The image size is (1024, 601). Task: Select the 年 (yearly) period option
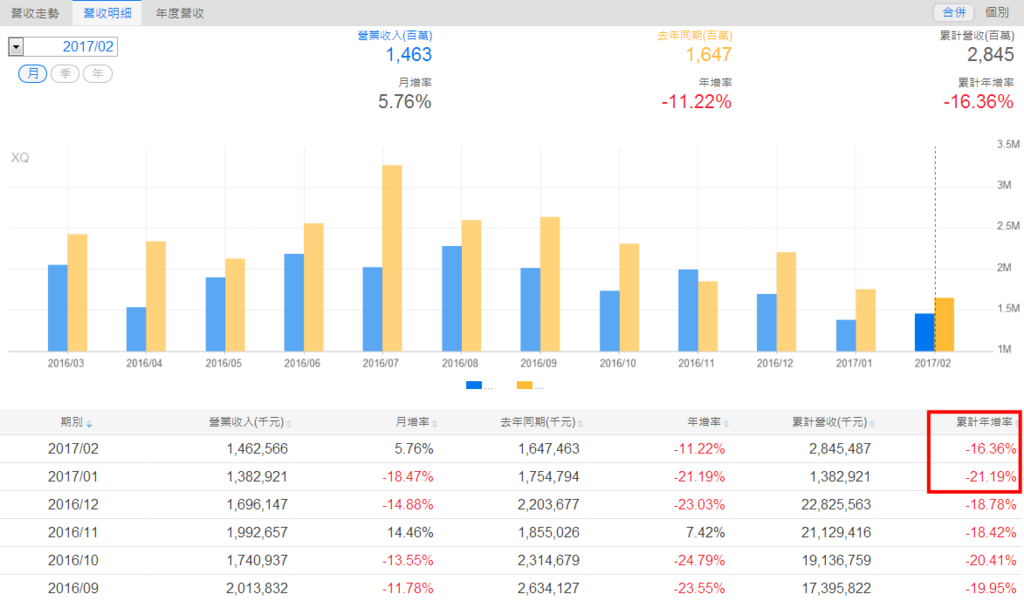[x=98, y=74]
